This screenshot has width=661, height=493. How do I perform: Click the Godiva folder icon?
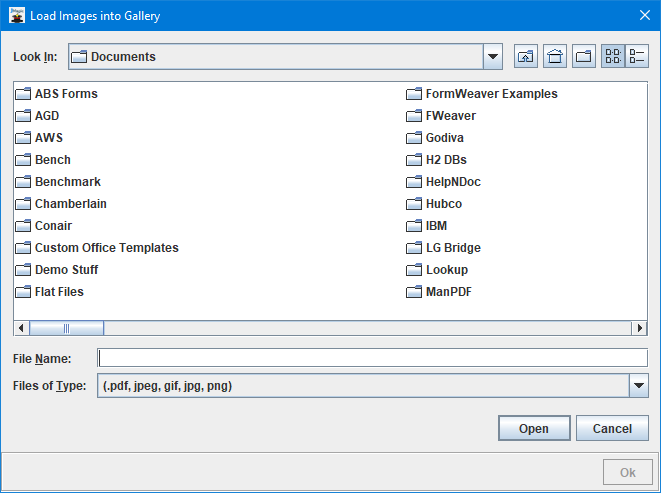coord(414,137)
